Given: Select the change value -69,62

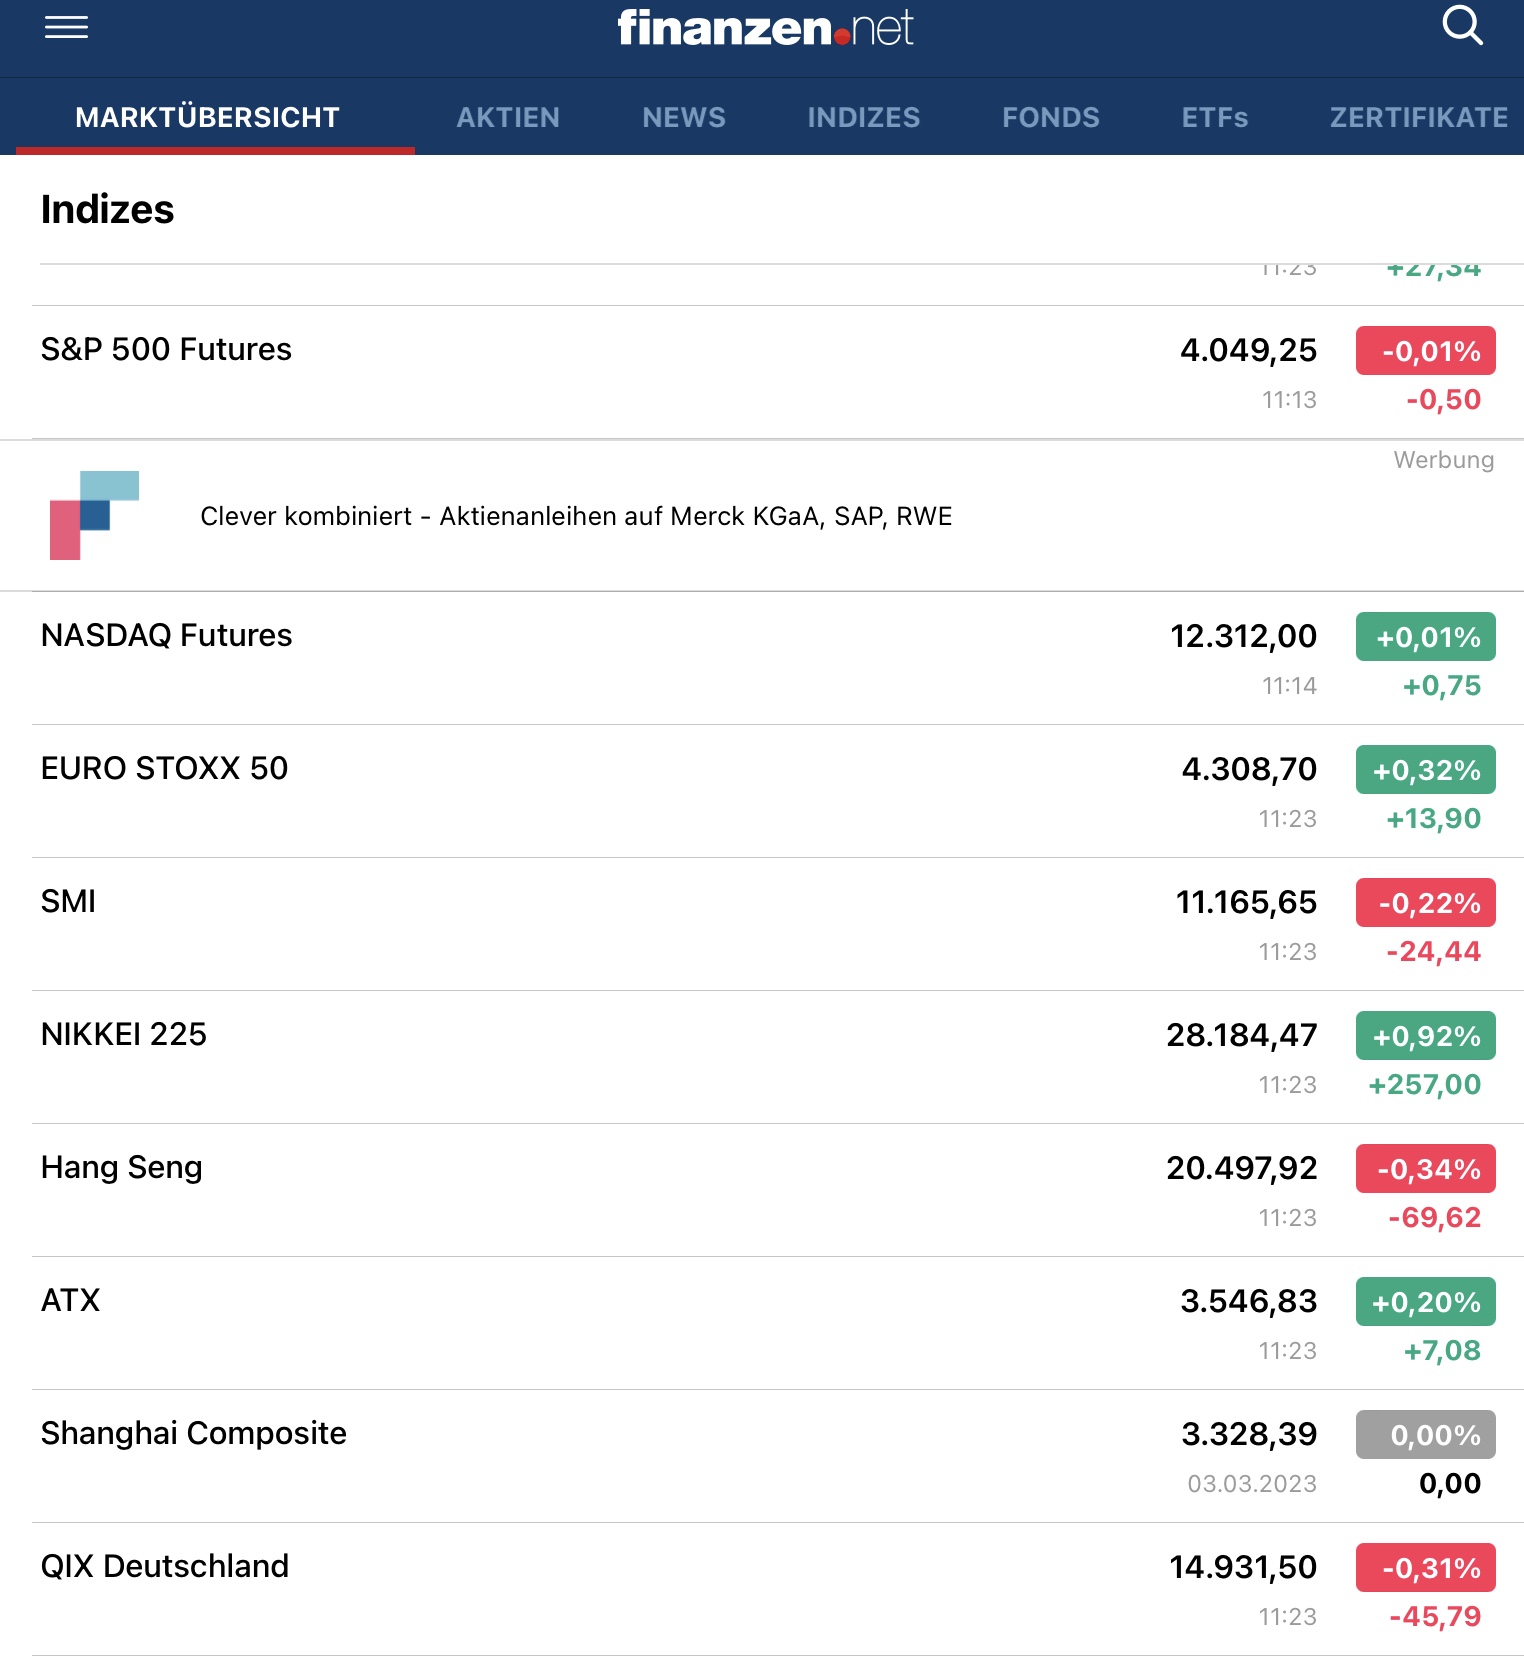Looking at the screenshot, I should [1434, 1218].
